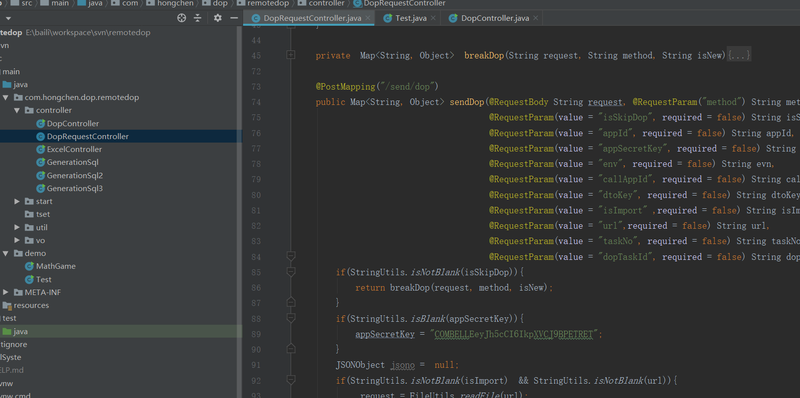Select GenerationSql class in tree
Image resolution: width=800 pixels, height=398 pixels.
[x=72, y=162]
